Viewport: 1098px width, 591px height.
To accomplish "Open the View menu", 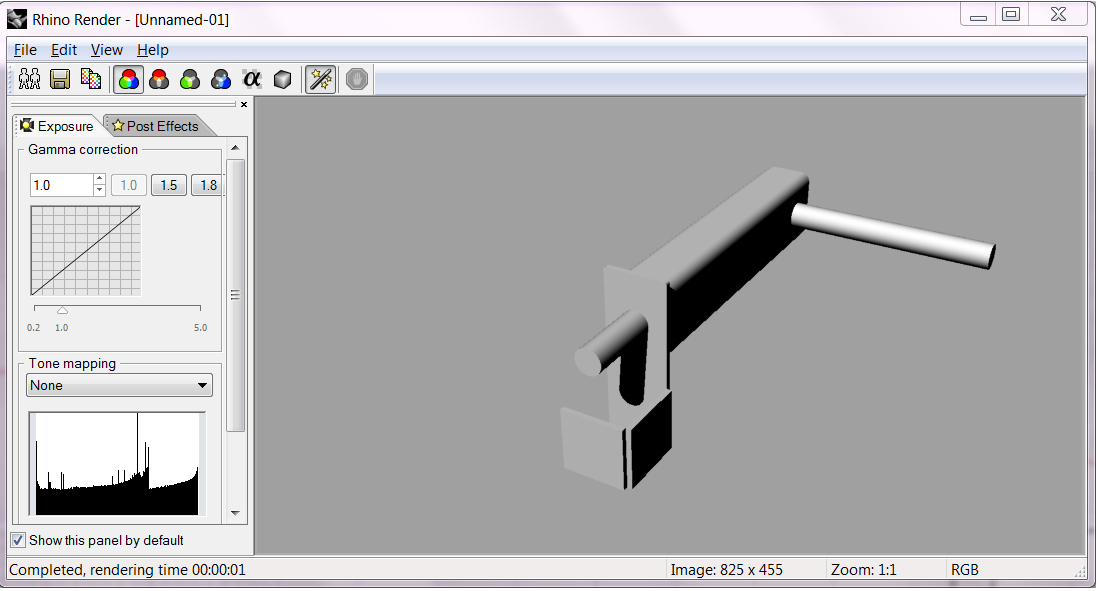I will pos(106,50).
